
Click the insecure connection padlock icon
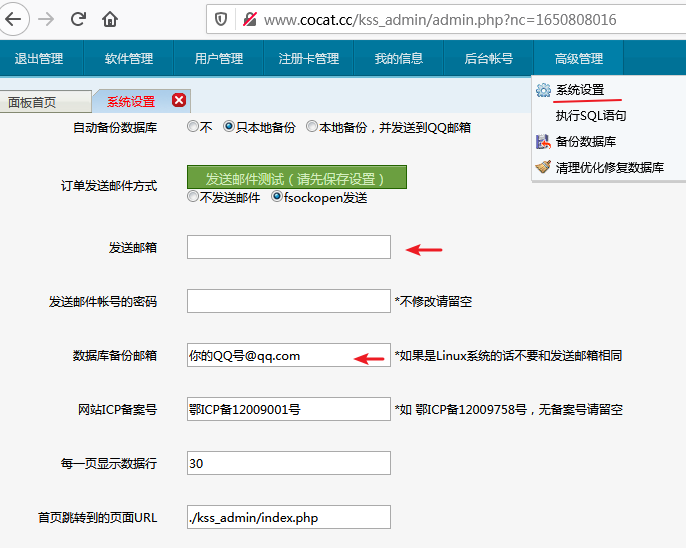coord(250,19)
